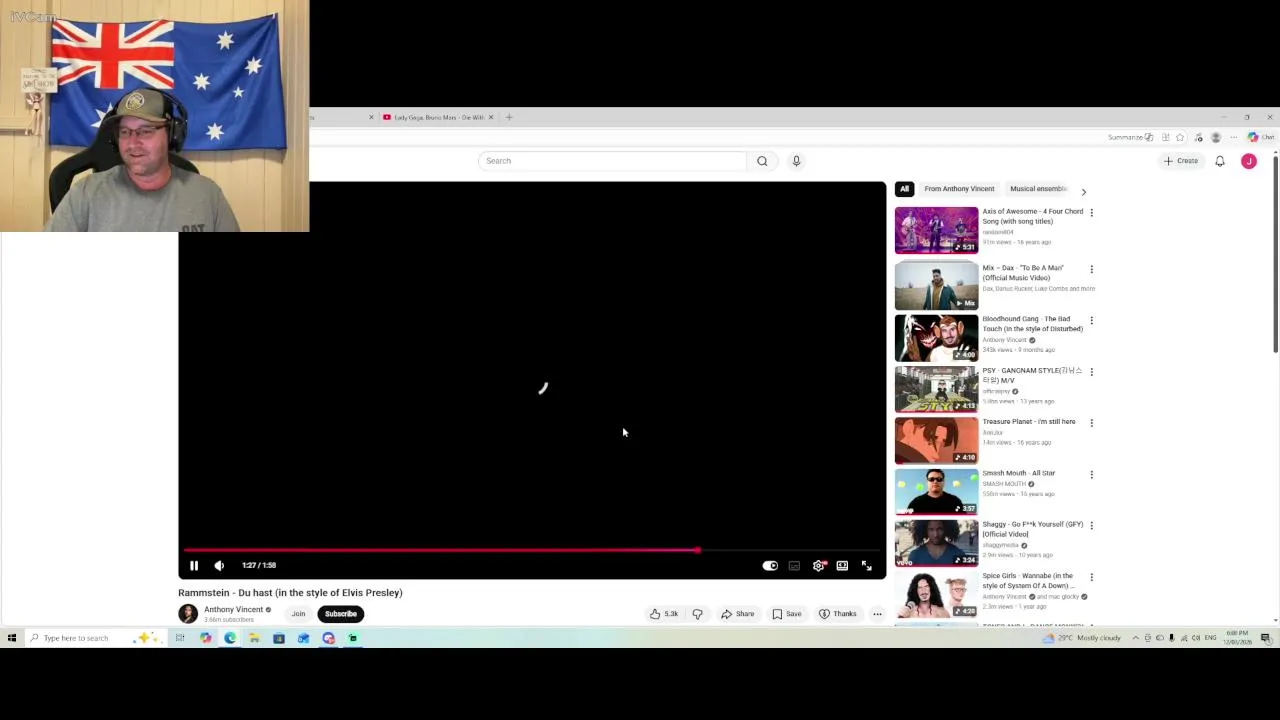The width and height of the screenshot is (1280, 720).
Task: Join Anthony Vincent channel membership
Action: tap(298, 614)
